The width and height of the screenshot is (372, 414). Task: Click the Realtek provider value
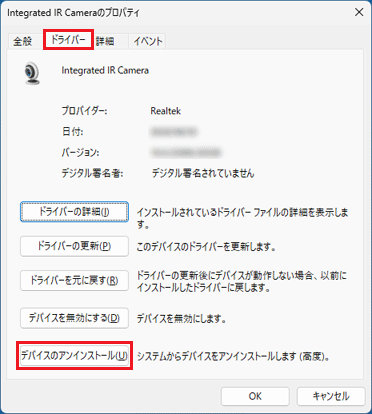click(x=166, y=111)
